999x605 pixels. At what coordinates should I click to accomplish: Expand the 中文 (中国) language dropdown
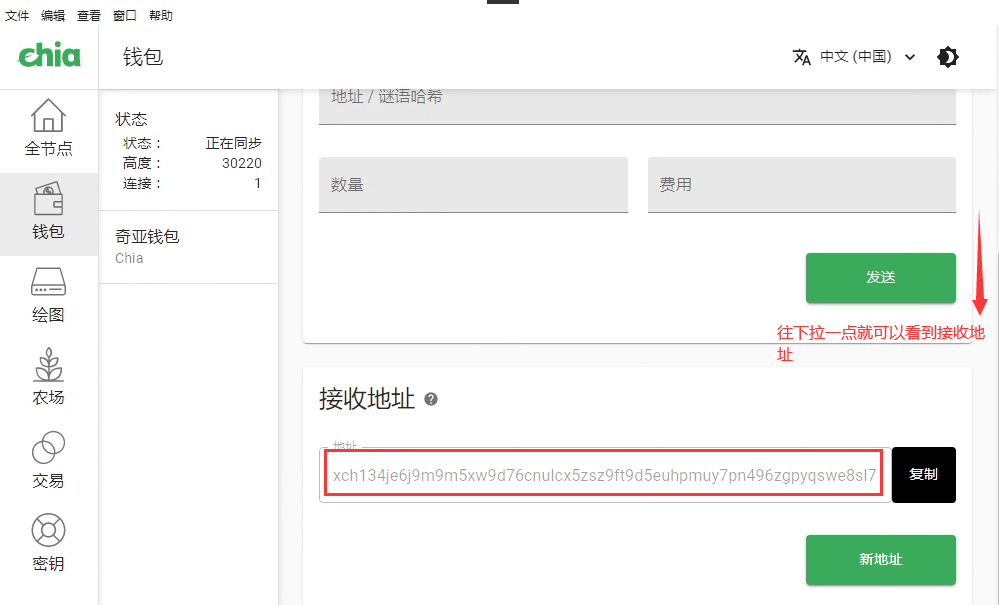pos(909,57)
